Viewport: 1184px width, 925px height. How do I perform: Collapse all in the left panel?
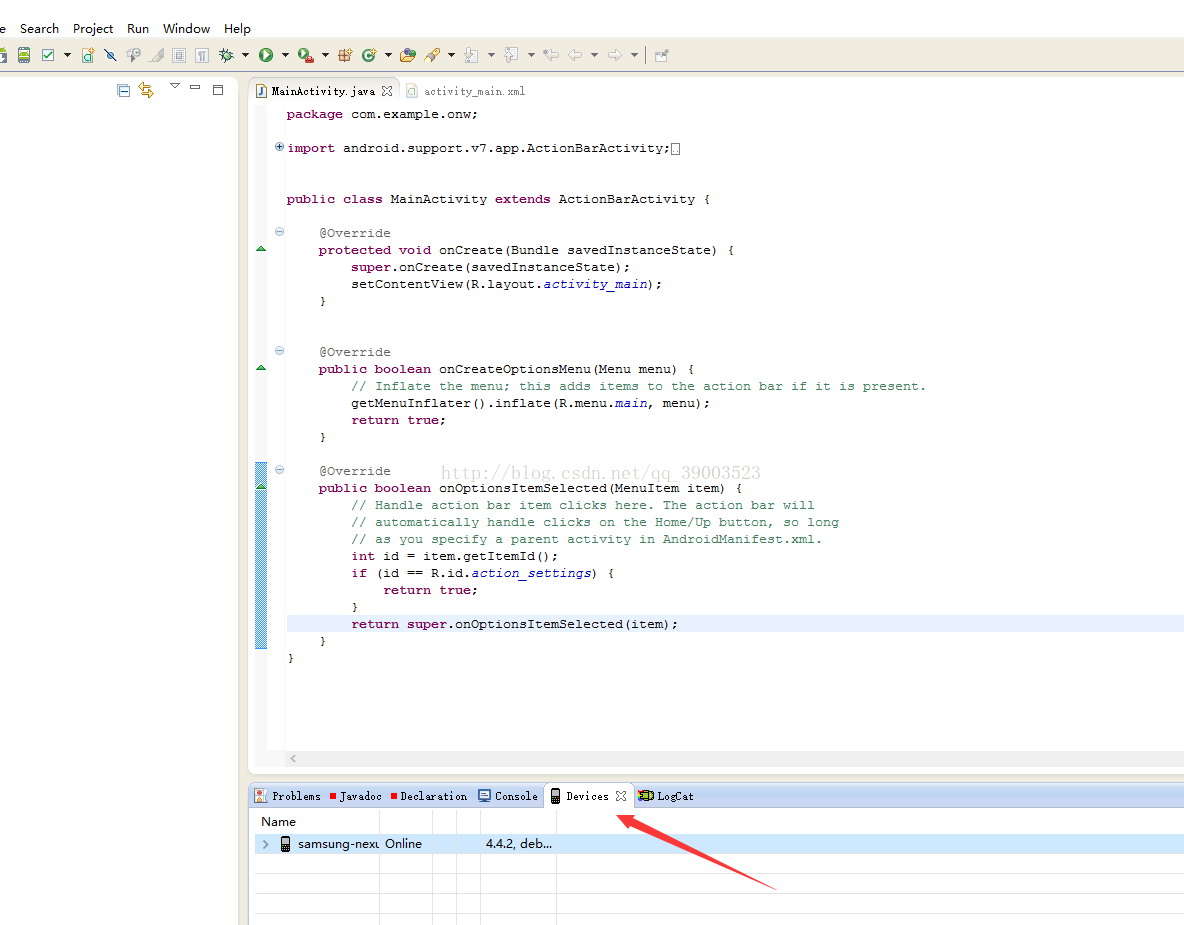[x=124, y=91]
